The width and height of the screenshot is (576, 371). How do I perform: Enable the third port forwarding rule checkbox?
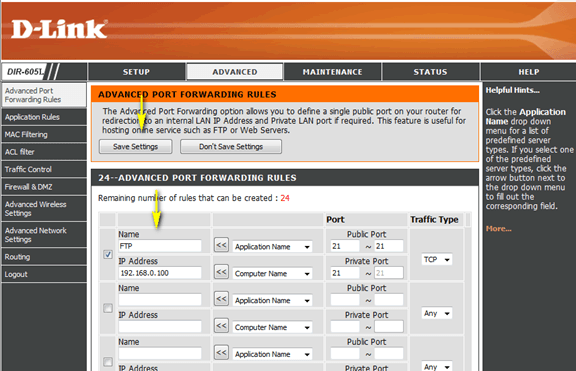click(x=108, y=361)
